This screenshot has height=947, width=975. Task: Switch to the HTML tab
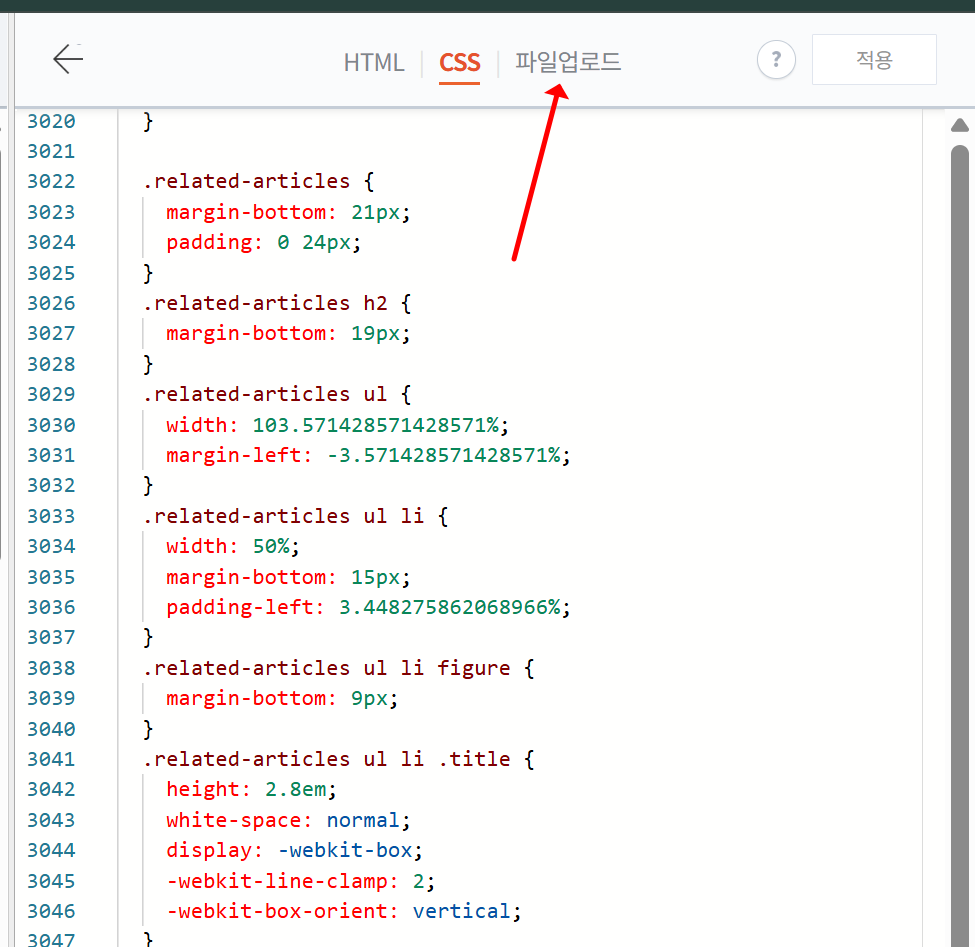374,62
